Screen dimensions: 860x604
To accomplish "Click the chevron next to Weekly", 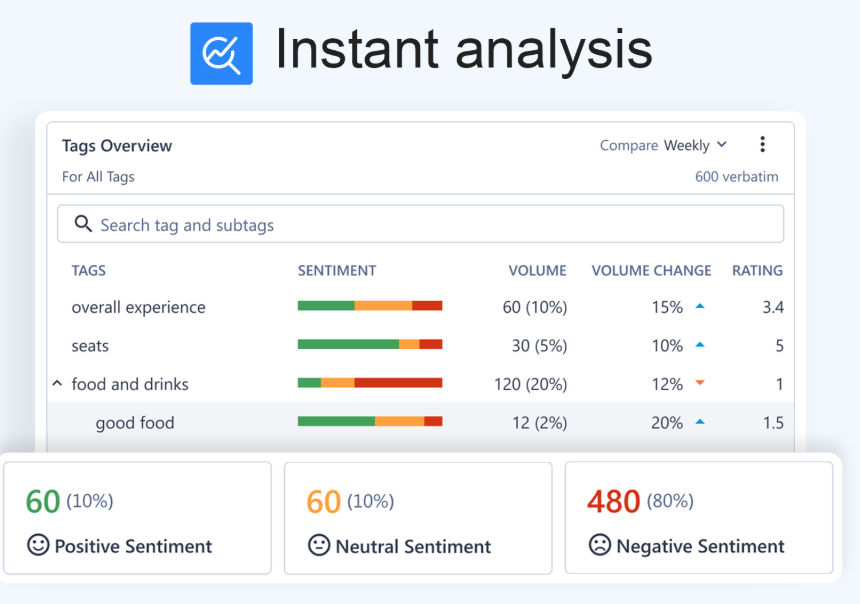I will point(723,144).
